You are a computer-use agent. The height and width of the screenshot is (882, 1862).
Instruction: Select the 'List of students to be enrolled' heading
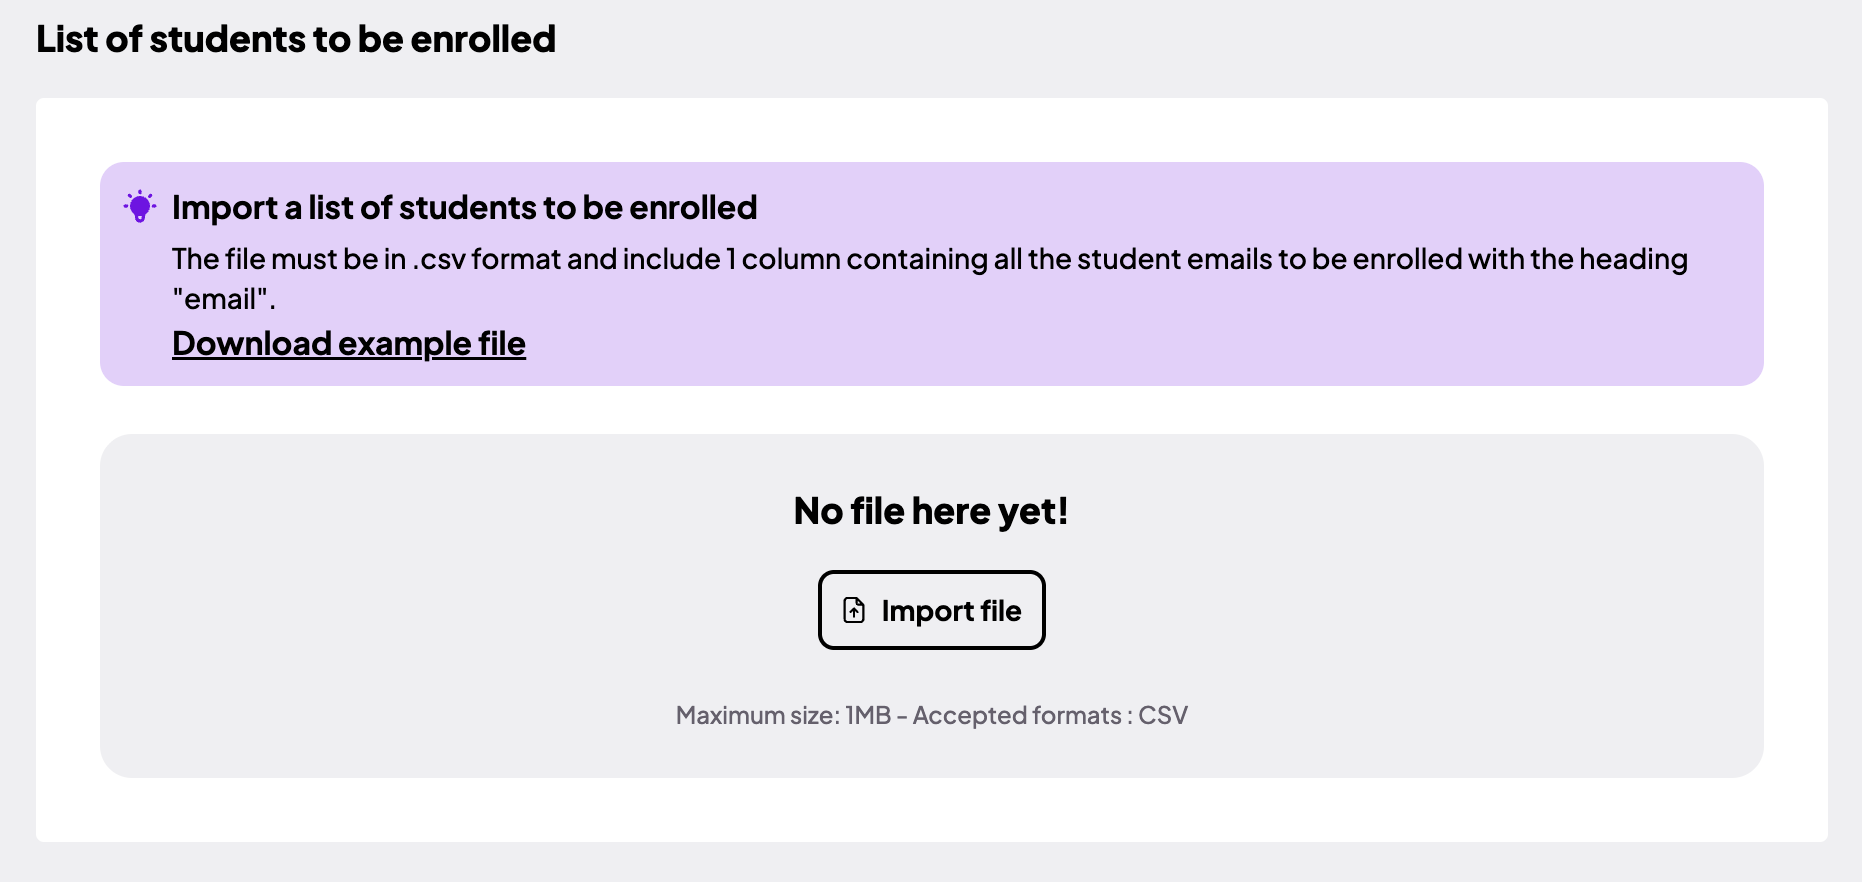click(296, 39)
